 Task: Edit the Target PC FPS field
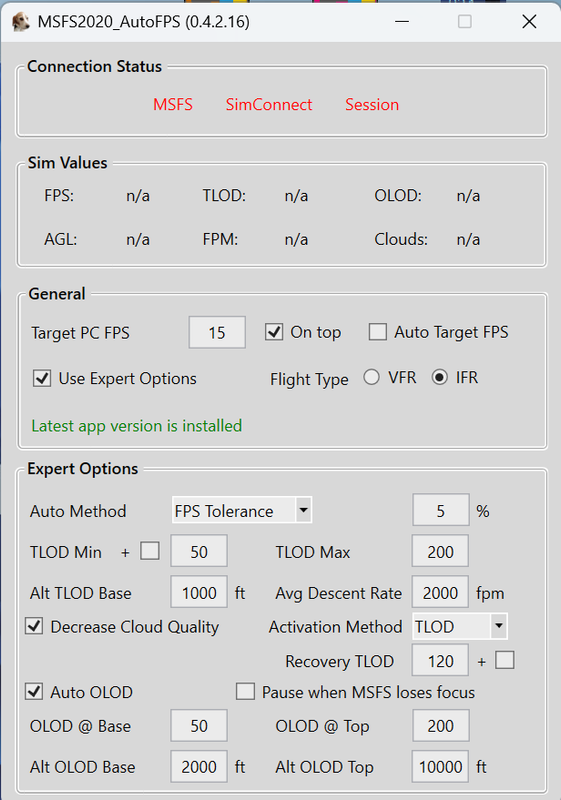[x=217, y=333]
